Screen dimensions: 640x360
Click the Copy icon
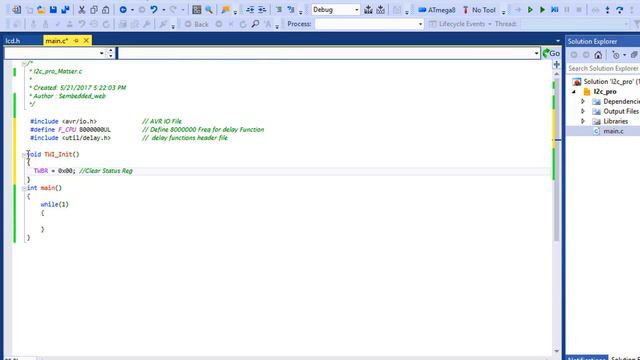(94, 9)
